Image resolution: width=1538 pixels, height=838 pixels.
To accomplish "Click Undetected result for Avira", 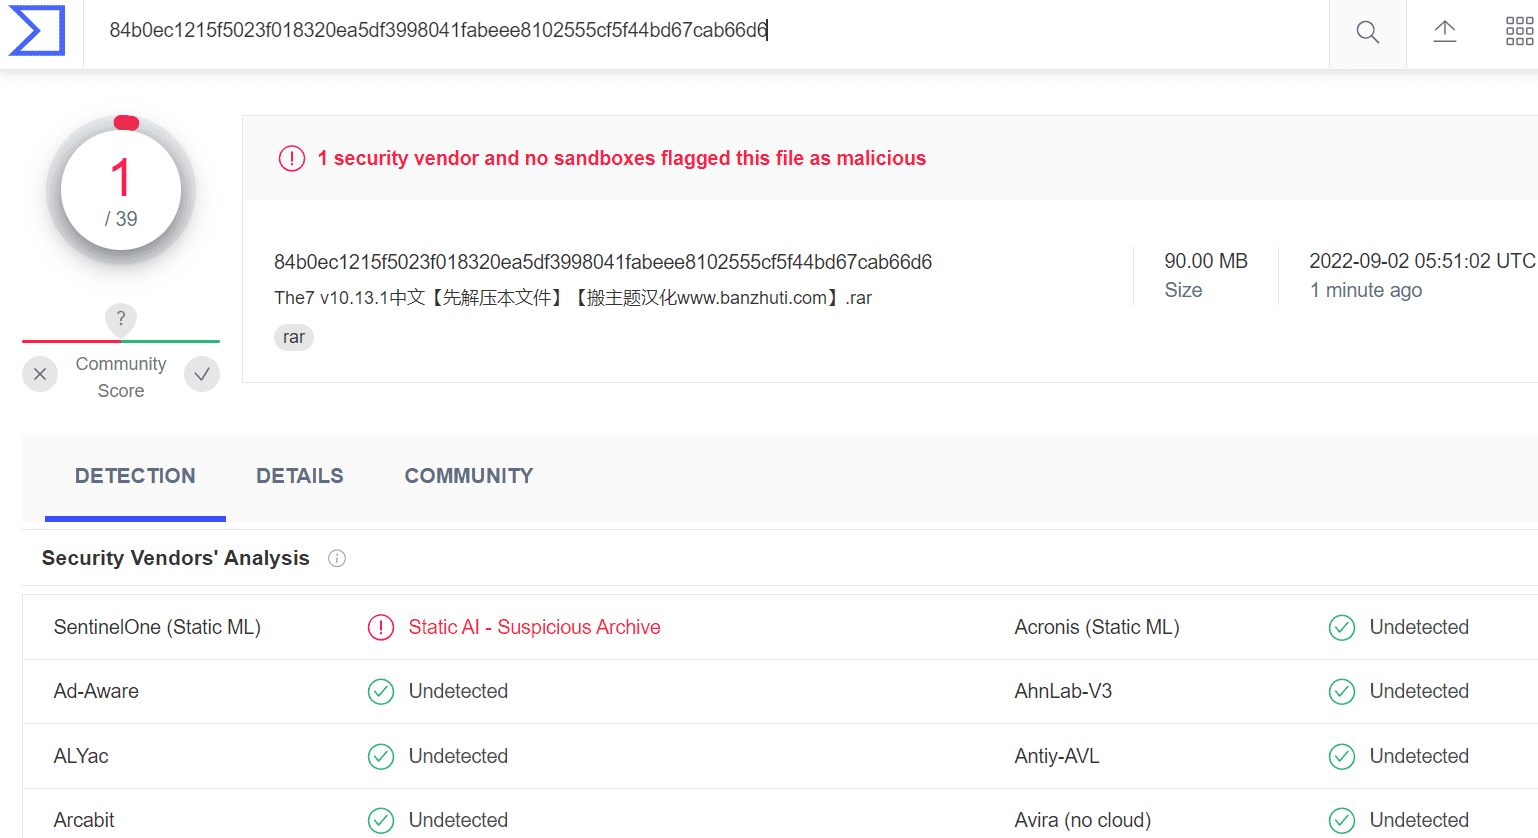I will (x=1419, y=820).
